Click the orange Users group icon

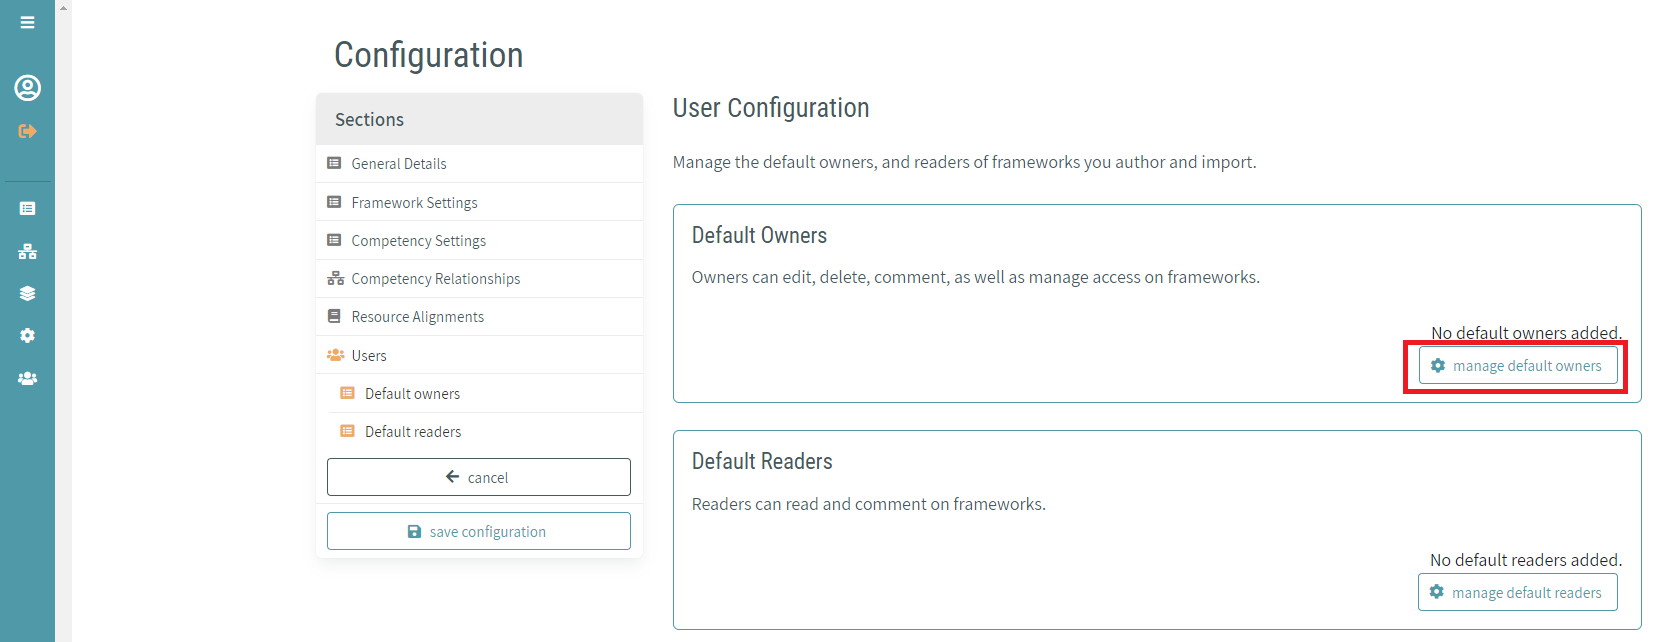tap(335, 355)
